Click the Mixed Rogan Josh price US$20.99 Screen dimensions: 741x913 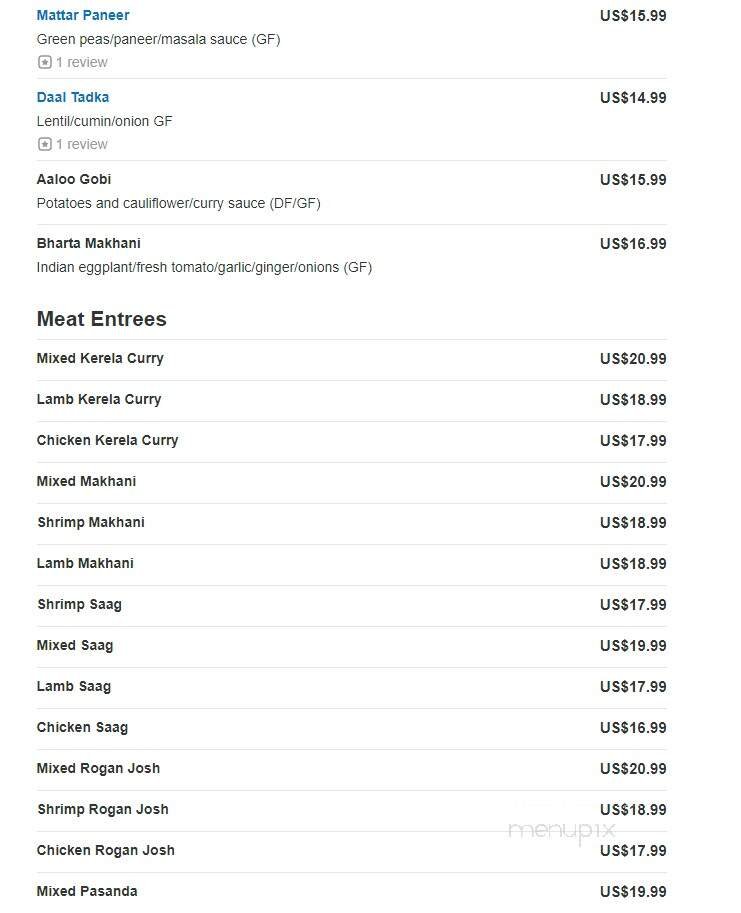coord(633,769)
